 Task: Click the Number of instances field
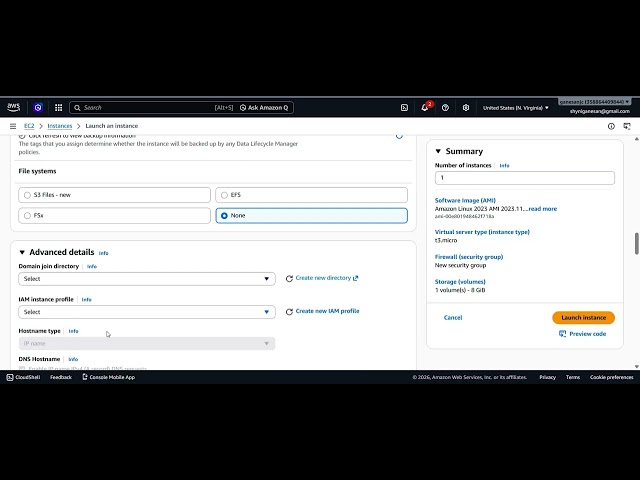525,178
